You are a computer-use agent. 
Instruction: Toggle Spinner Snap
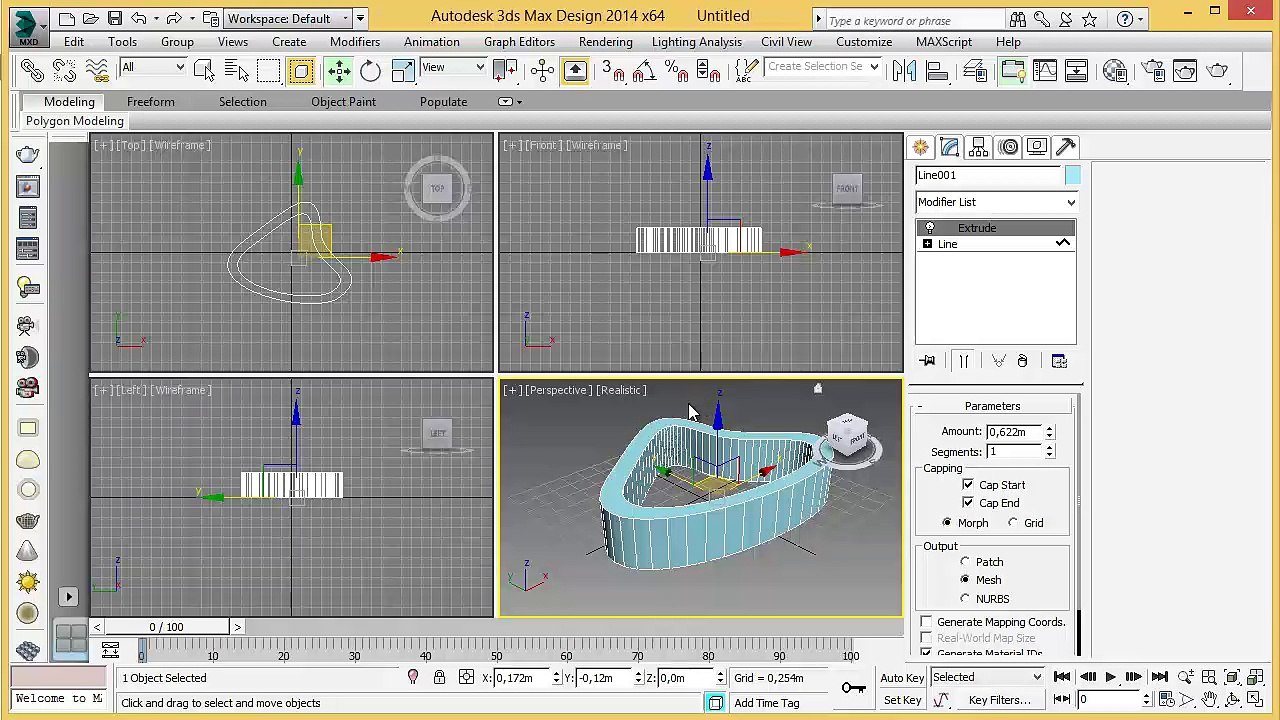coord(708,70)
